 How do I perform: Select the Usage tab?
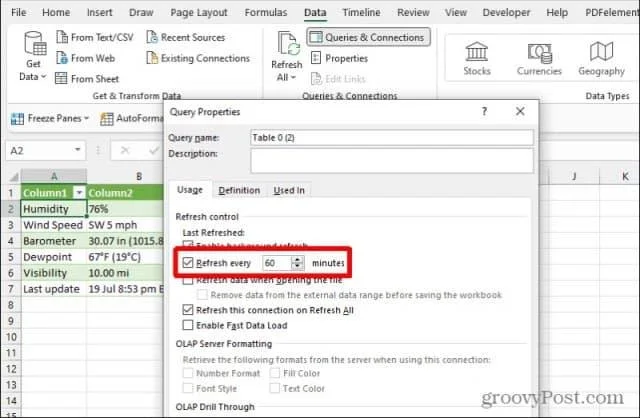click(x=190, y=190)
